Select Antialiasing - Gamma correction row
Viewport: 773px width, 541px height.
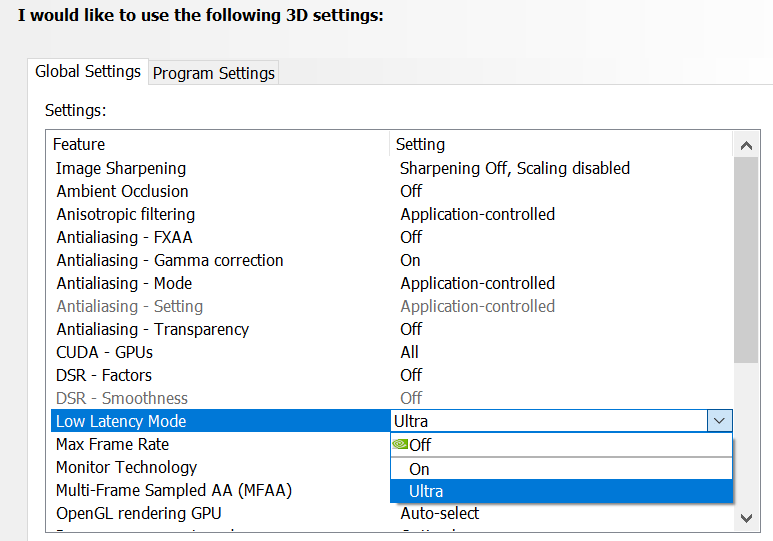[x=170, y=260]
